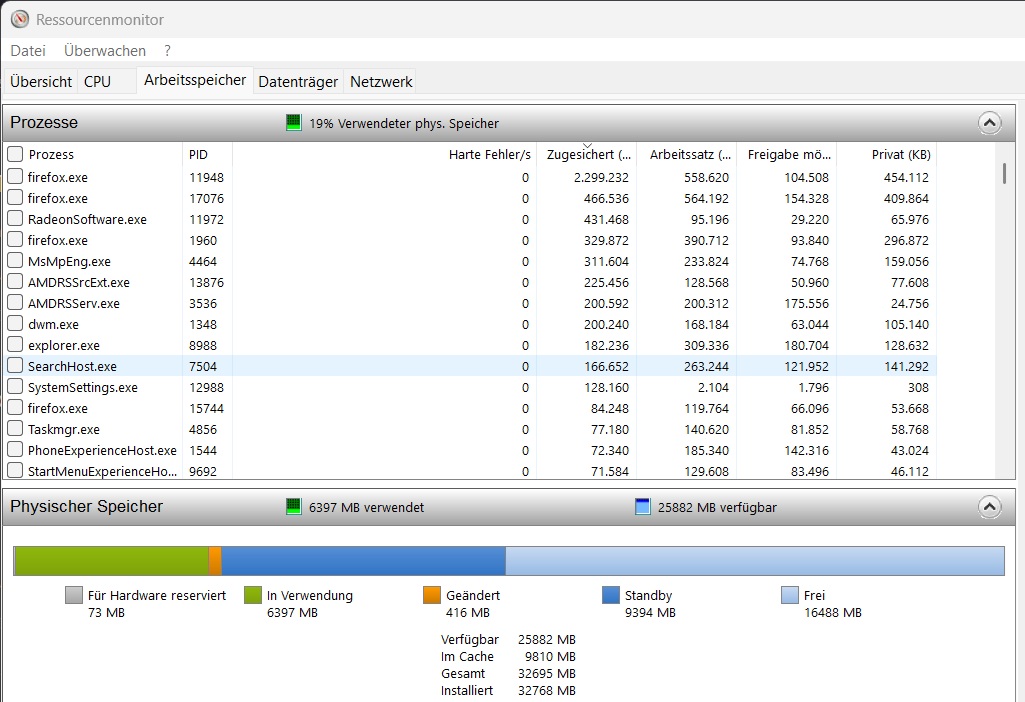The image size is (1025, 702).
Task: Check the firefox.exe PID 1960 checkbox
Action: [x=15, y=239]
